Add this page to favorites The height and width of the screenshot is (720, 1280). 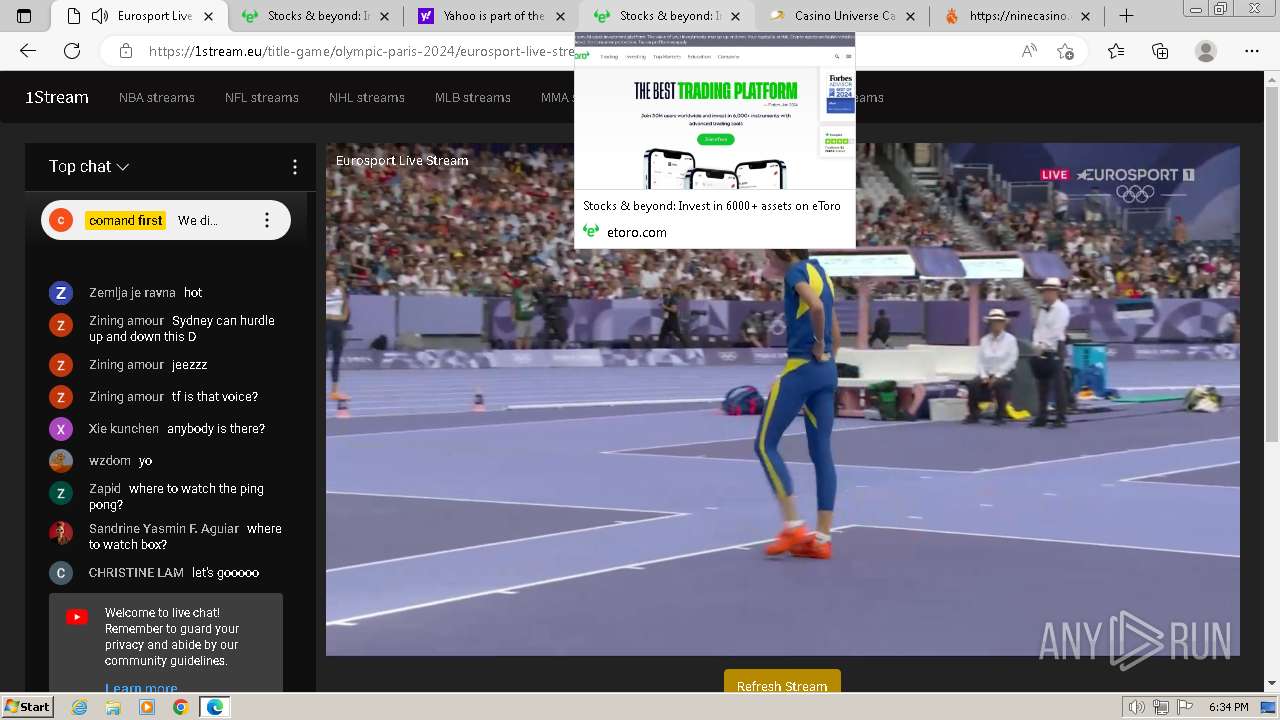(x=1065, y=51)
